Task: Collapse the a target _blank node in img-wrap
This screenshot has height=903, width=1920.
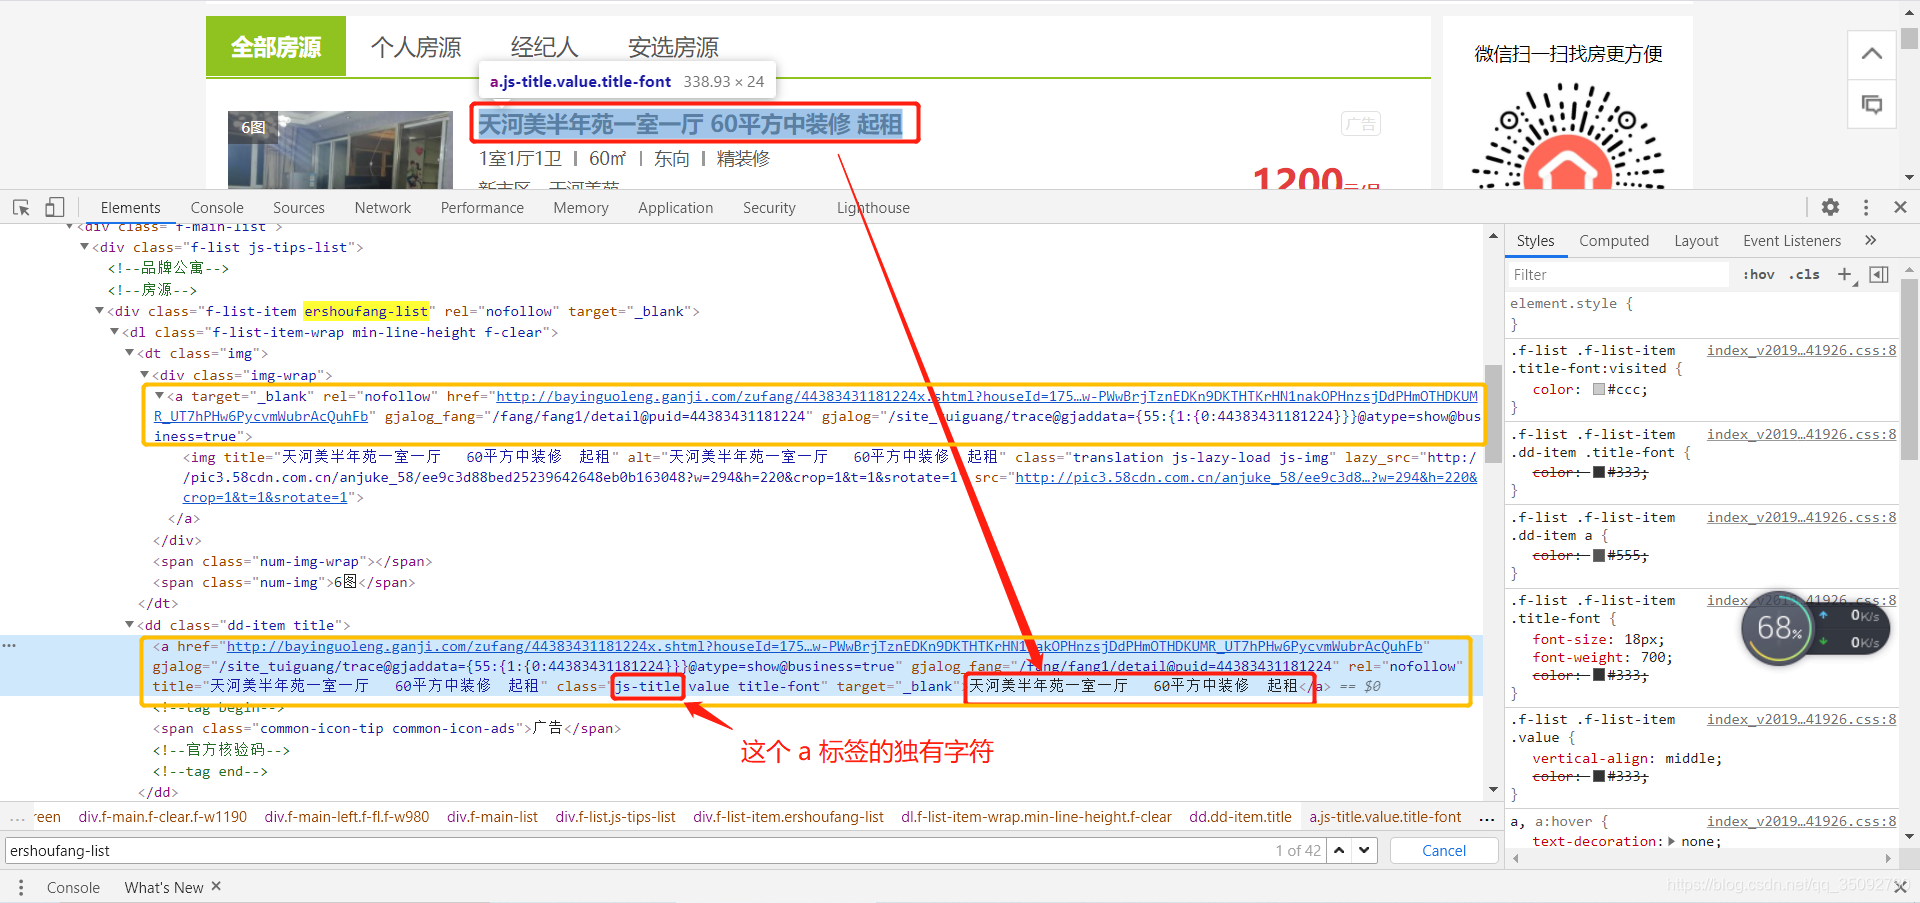Action: [x=159, y=396]
